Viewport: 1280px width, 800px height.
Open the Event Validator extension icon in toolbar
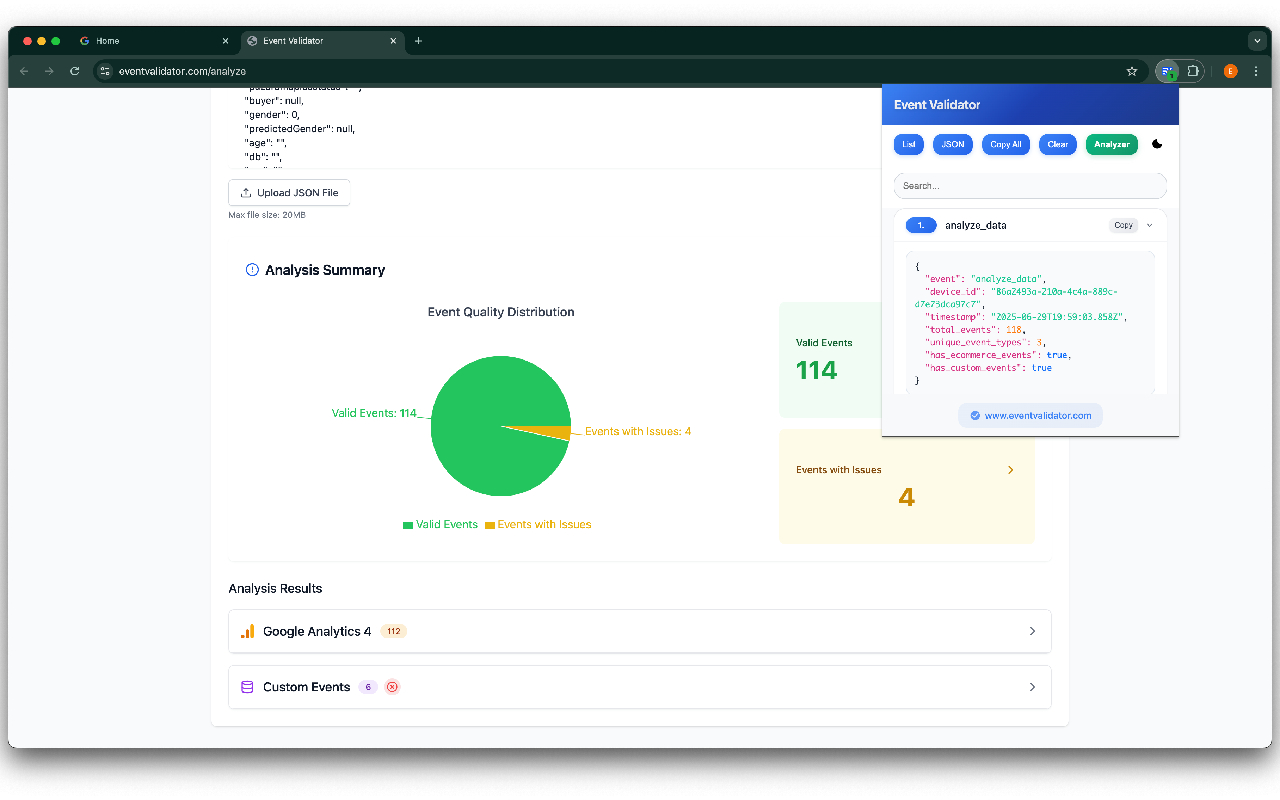[1167, 71]
